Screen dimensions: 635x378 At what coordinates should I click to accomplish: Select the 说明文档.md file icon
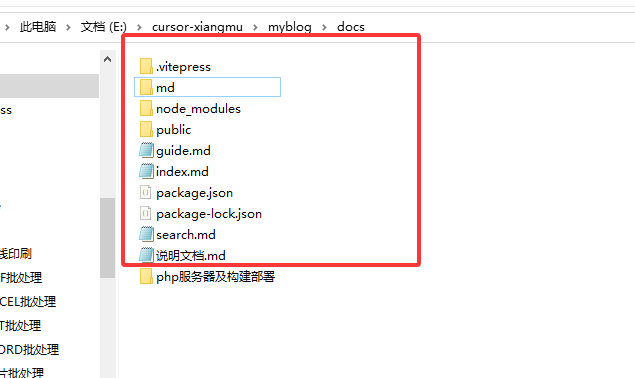[x=146, y=256]
